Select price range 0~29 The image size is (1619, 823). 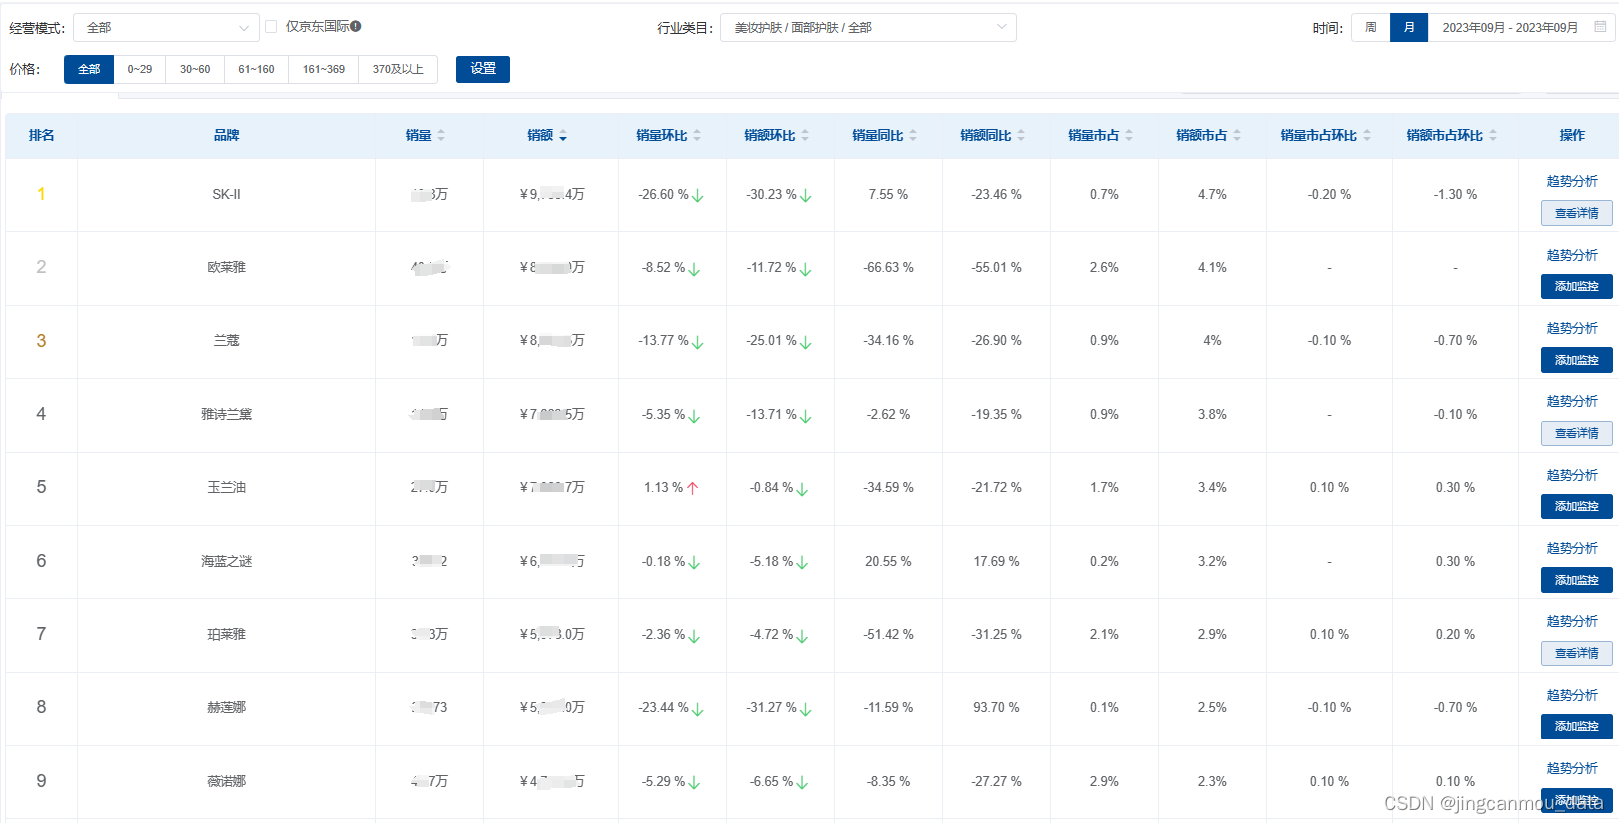click(140, 69)
